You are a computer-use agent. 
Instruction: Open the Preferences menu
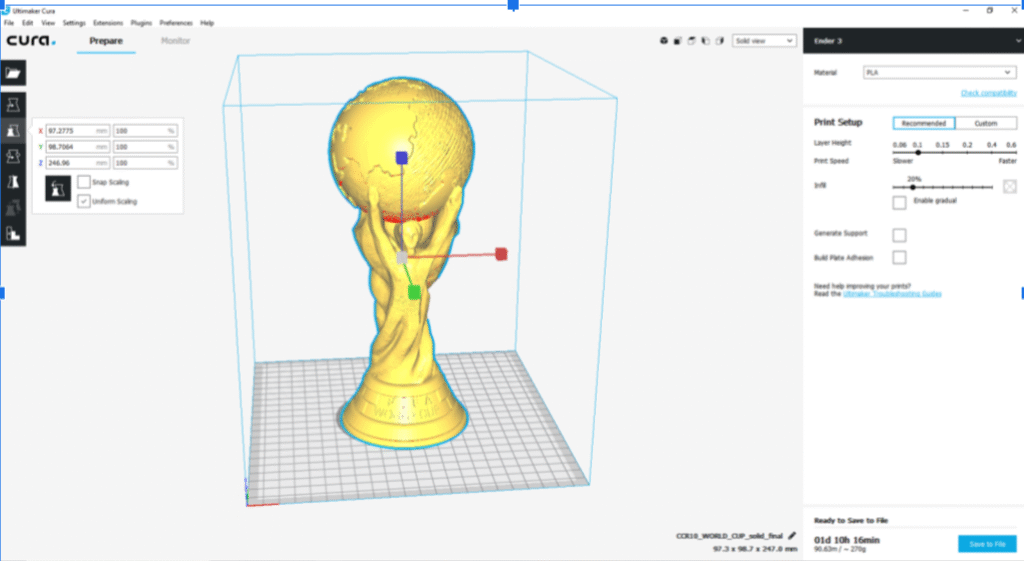(176, 23)
